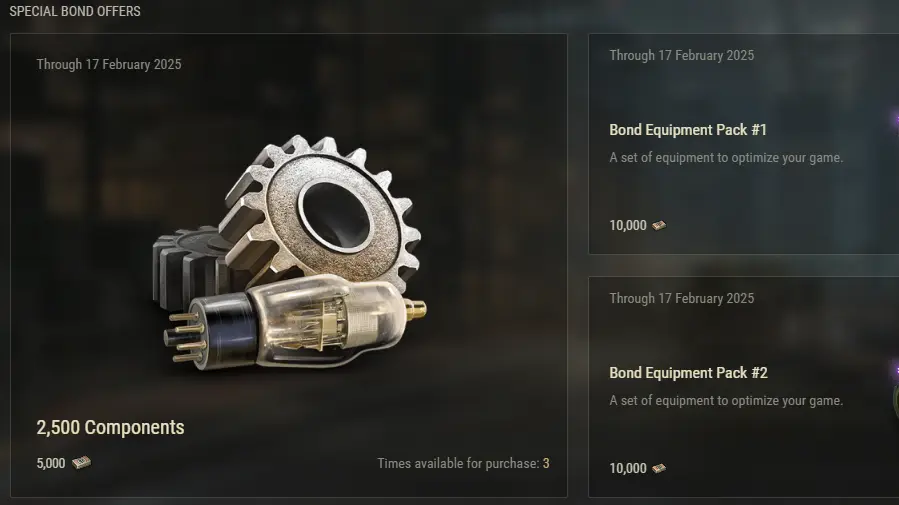Click Times available for purchase counter

pyautogui.click(x=463, y=463)
